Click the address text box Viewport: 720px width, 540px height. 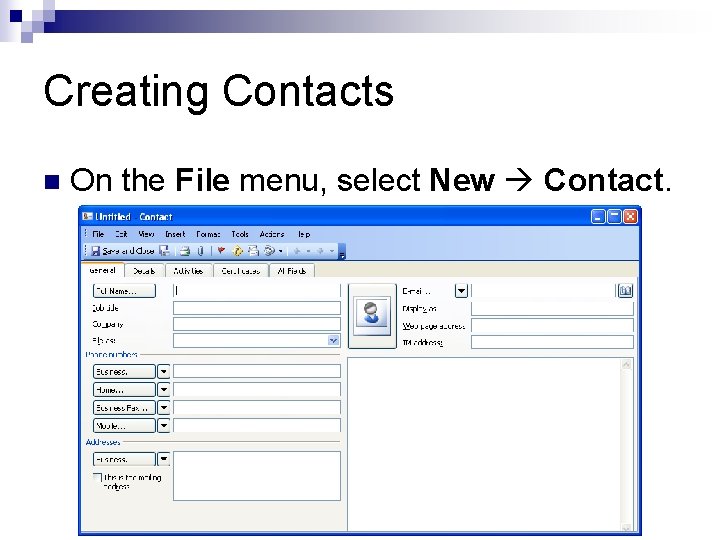(x=257, y=476)
